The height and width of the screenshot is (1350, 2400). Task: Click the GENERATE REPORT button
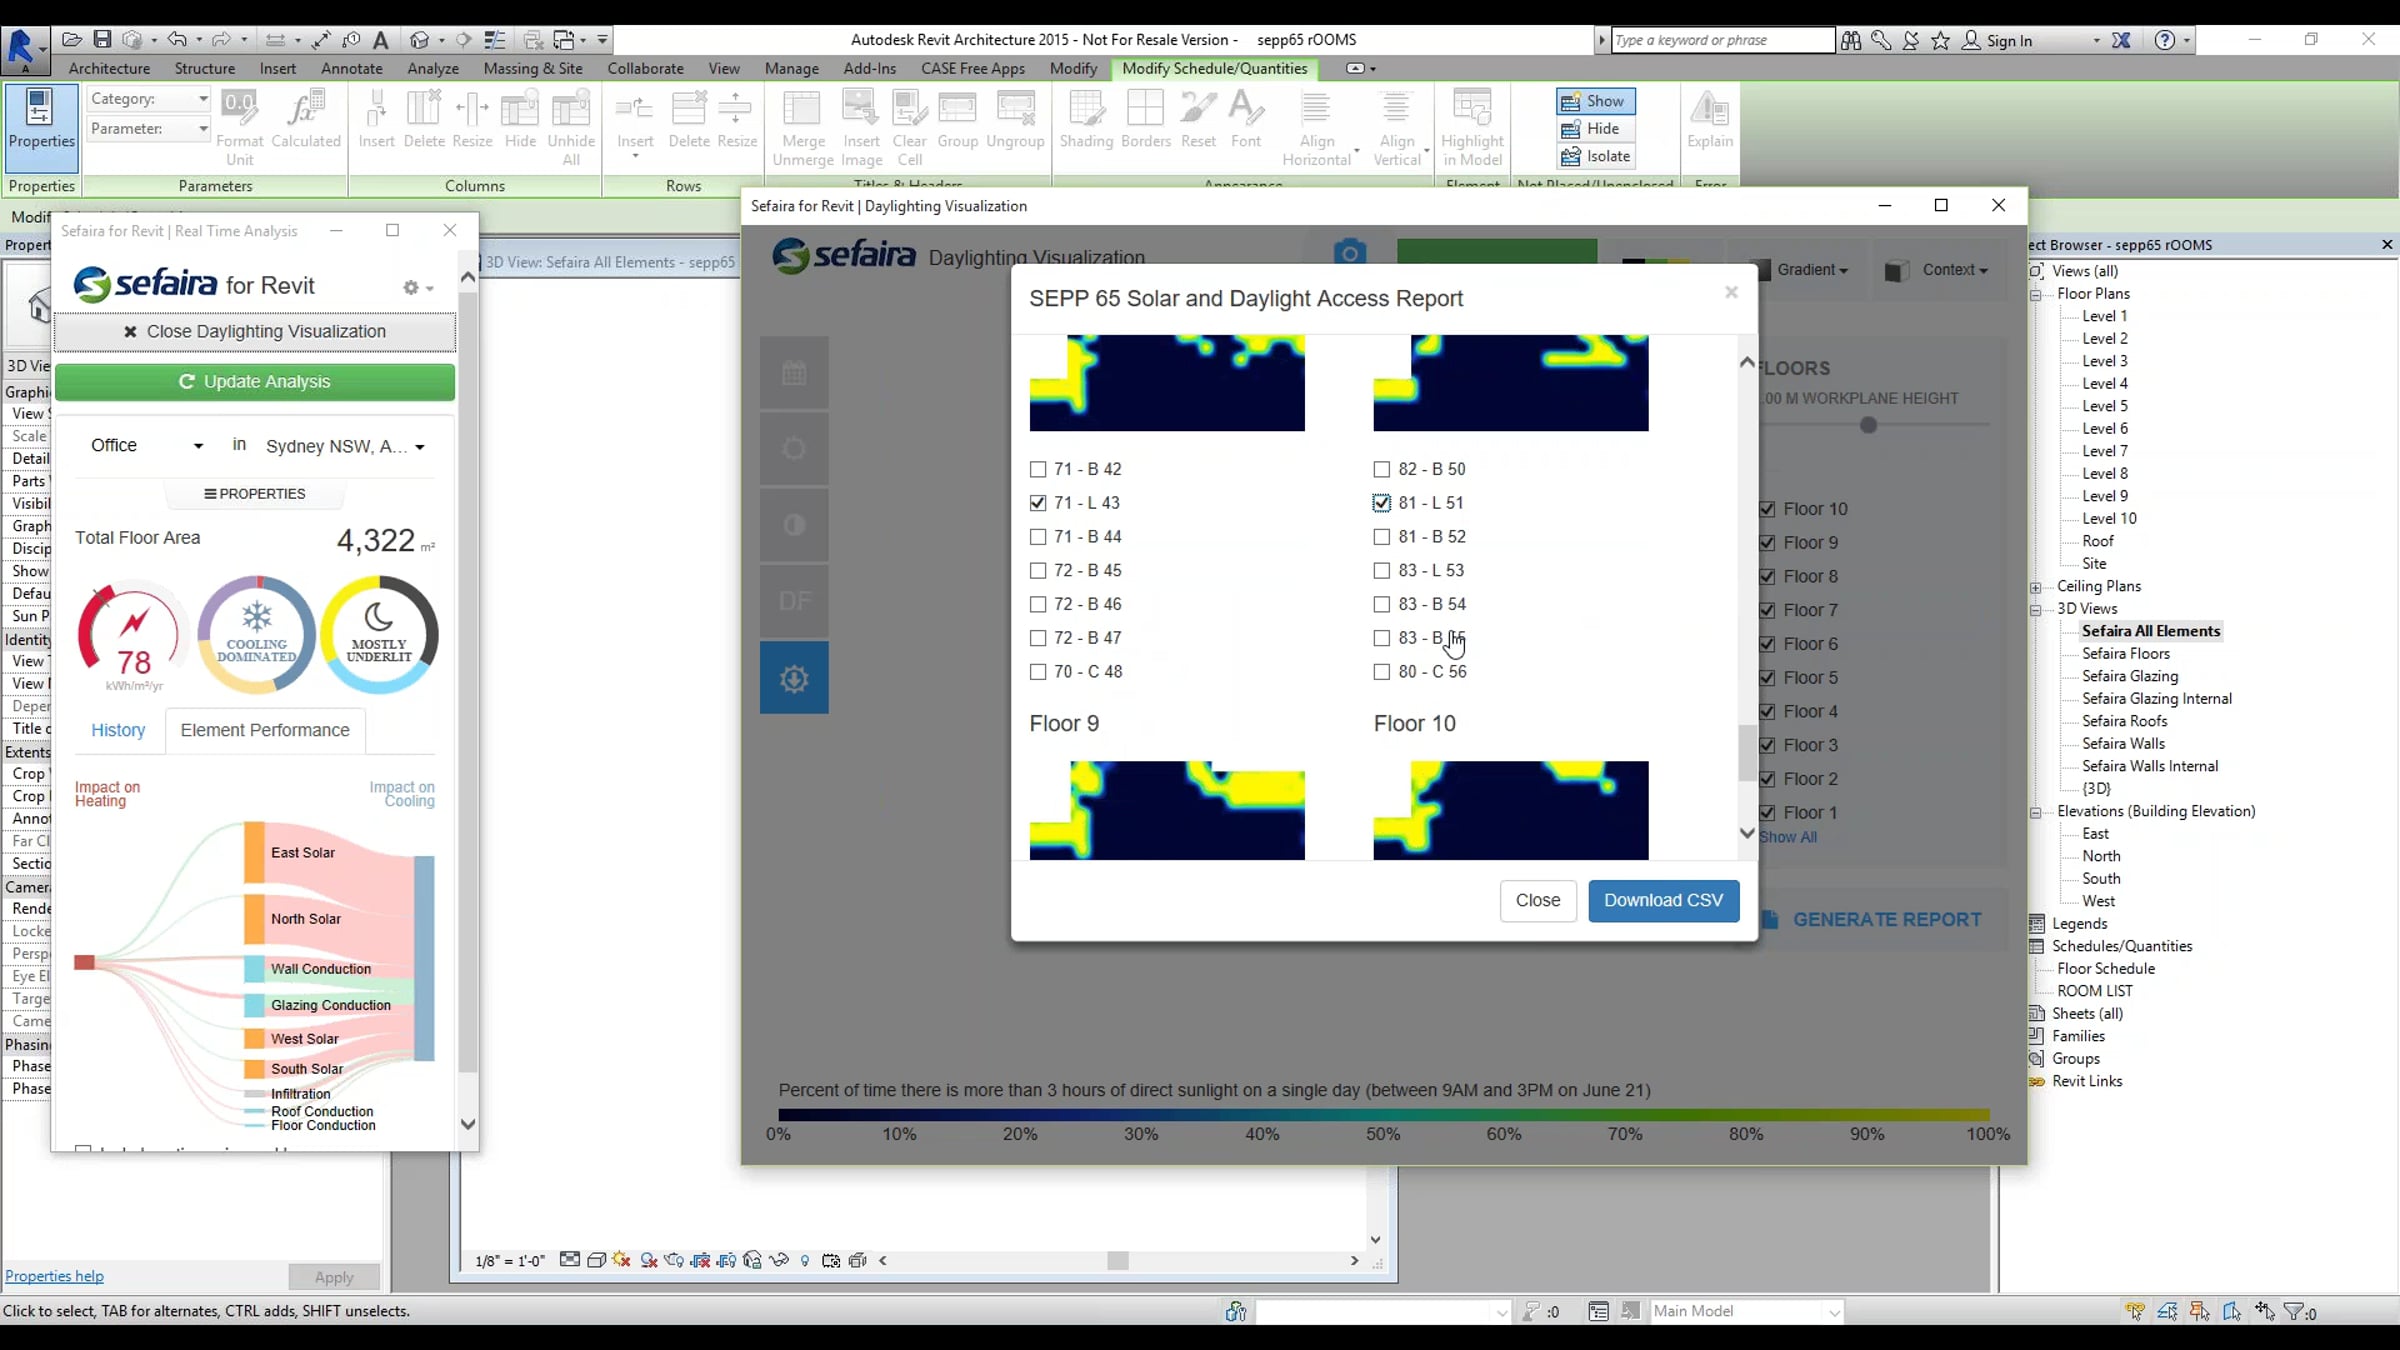tap(1874, 919)
